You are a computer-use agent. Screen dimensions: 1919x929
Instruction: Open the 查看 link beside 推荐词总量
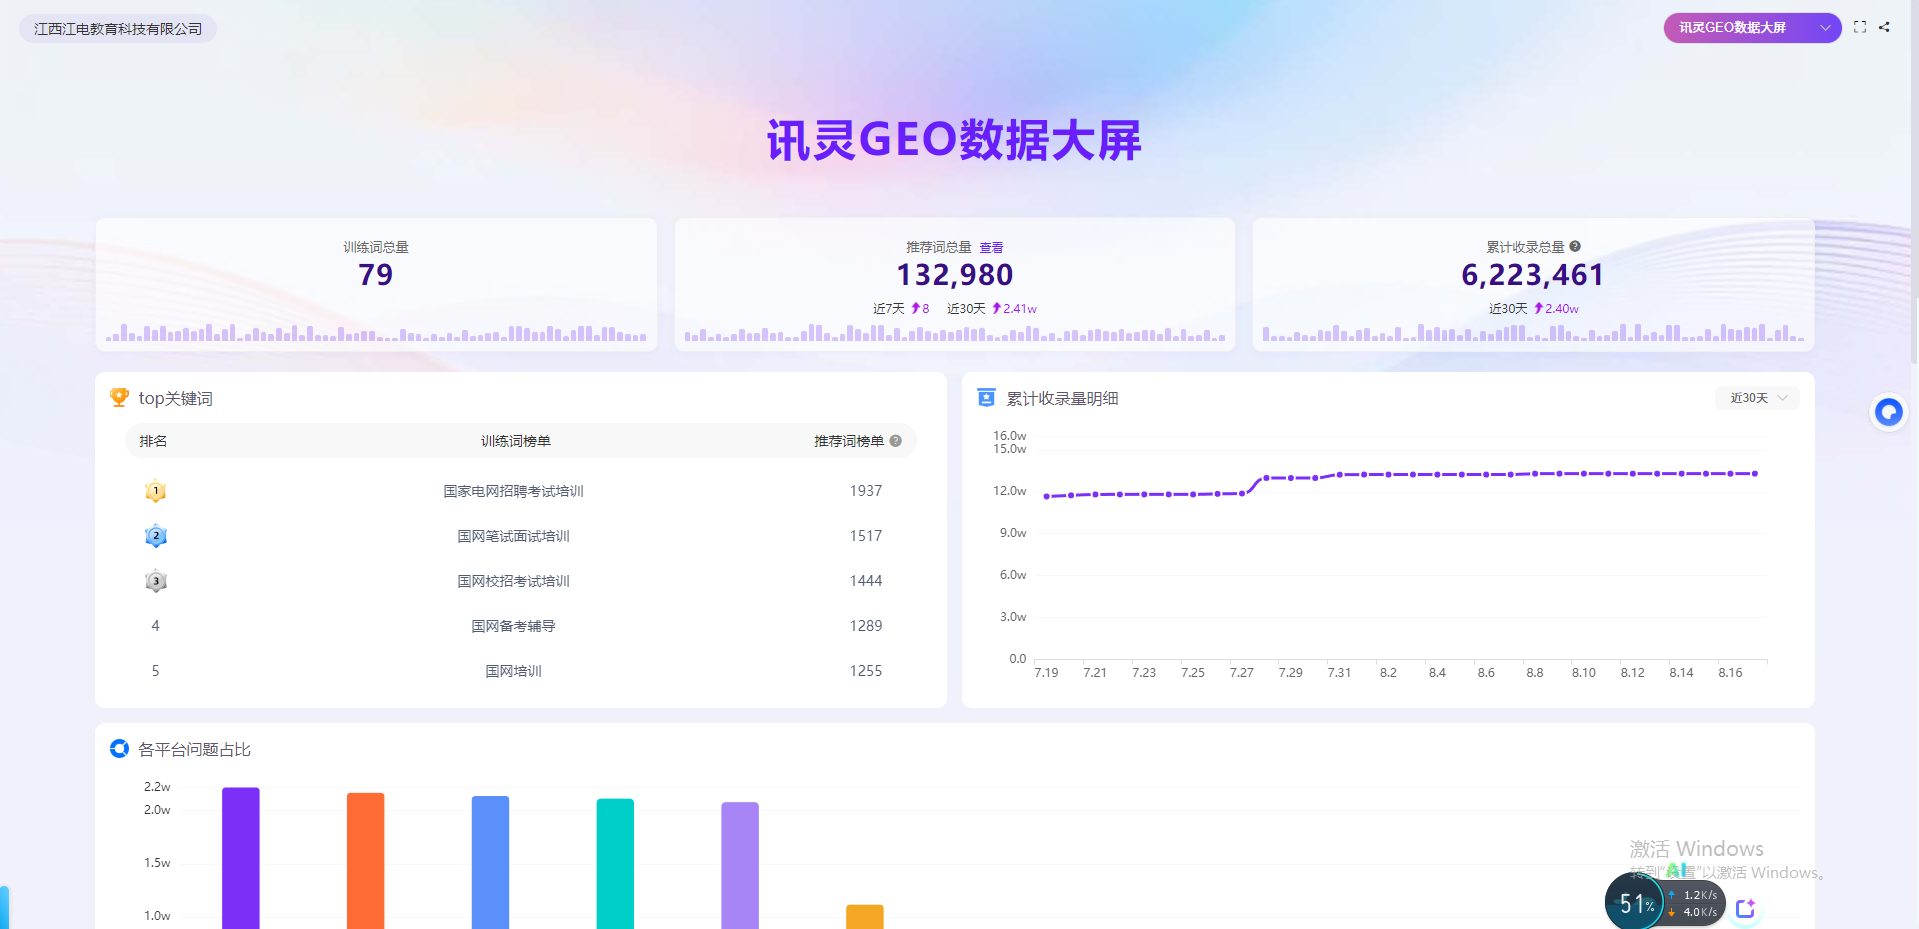(991, 247)
